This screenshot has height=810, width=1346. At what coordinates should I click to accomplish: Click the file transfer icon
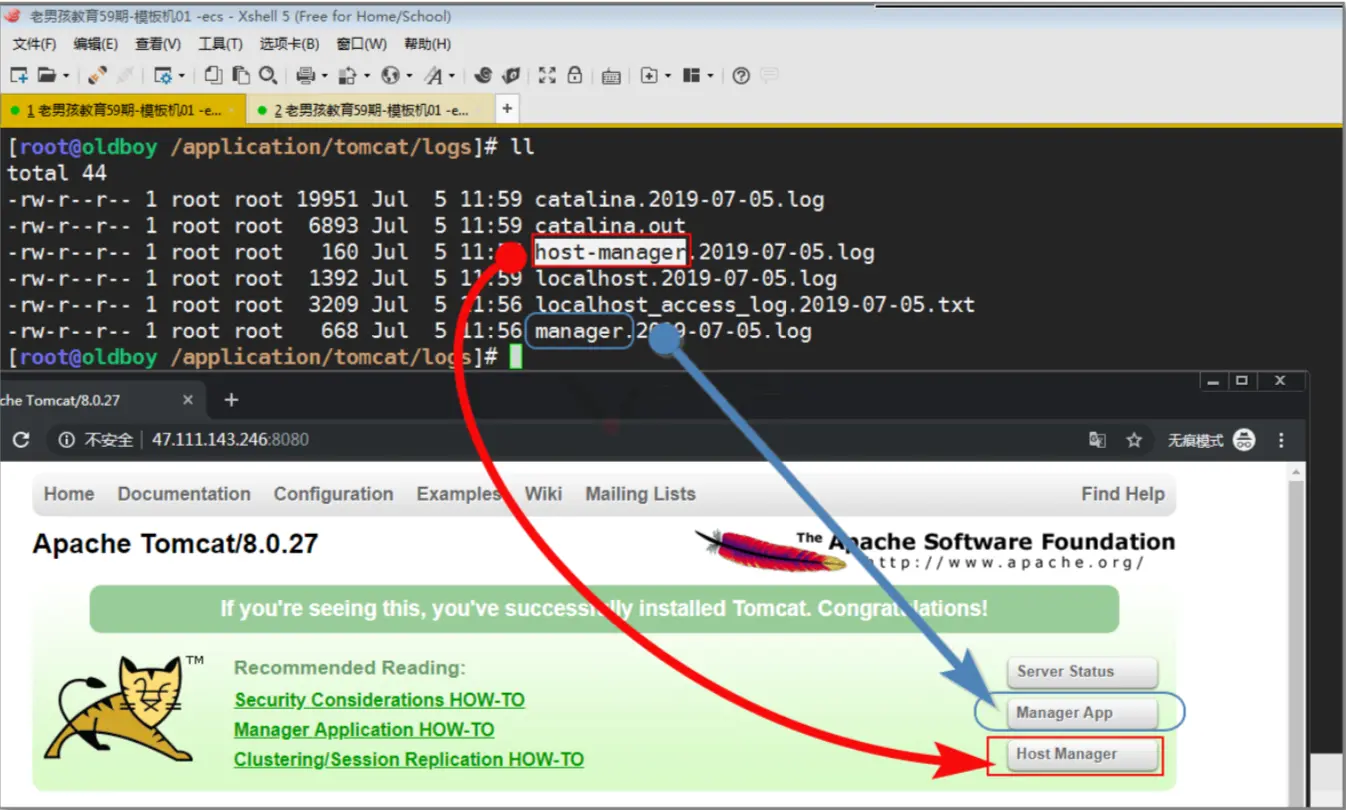click(348, 75)
